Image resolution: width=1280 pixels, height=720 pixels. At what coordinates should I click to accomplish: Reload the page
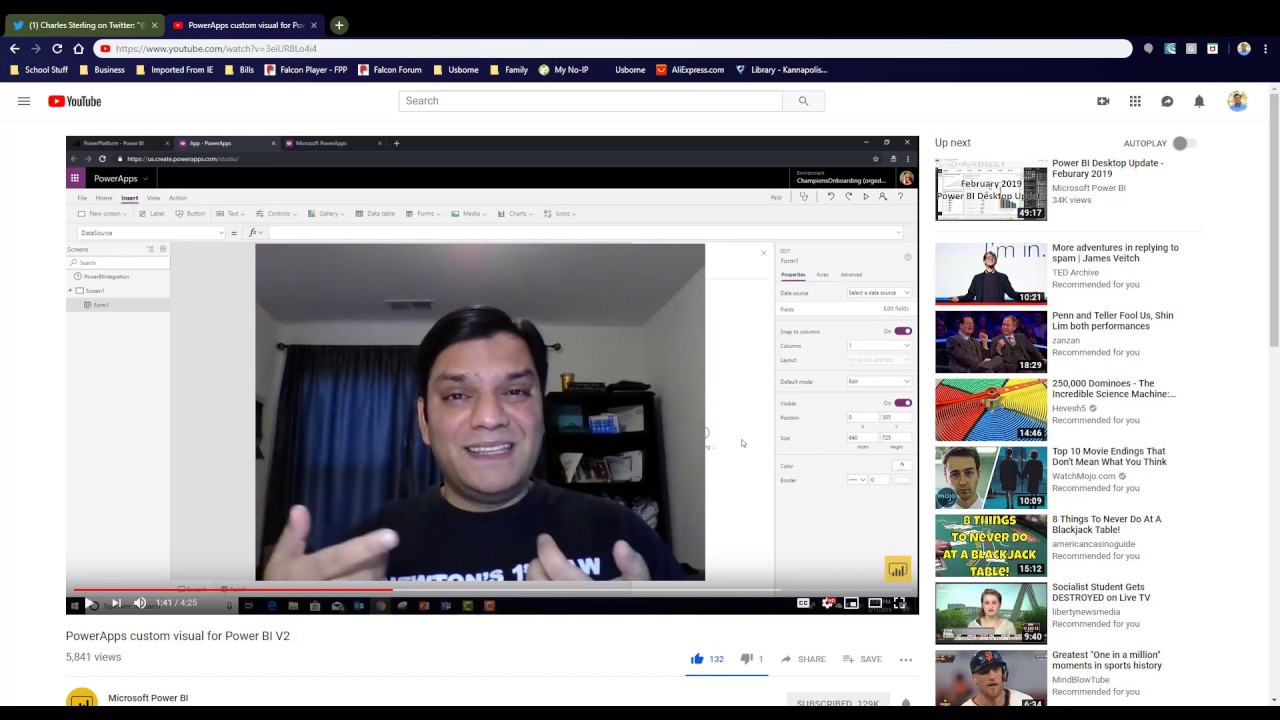click(57, 48)
